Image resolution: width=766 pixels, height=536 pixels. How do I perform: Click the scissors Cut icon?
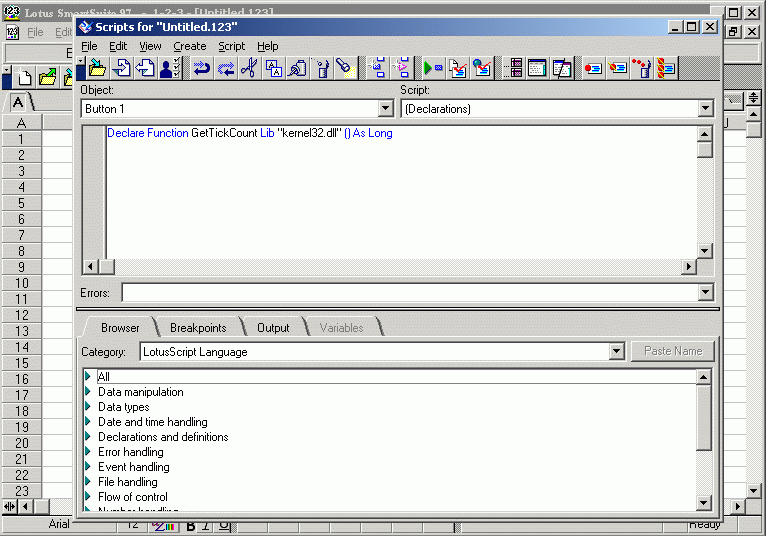(x=248, y=68)
